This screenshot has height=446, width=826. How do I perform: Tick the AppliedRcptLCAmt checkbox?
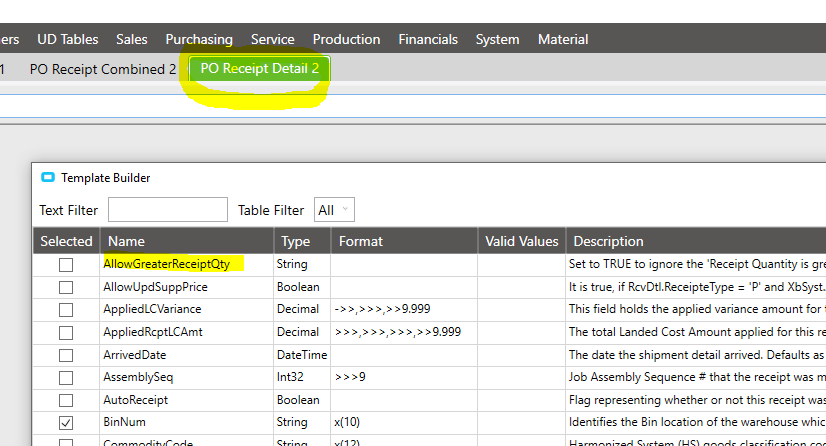(66, 333)
